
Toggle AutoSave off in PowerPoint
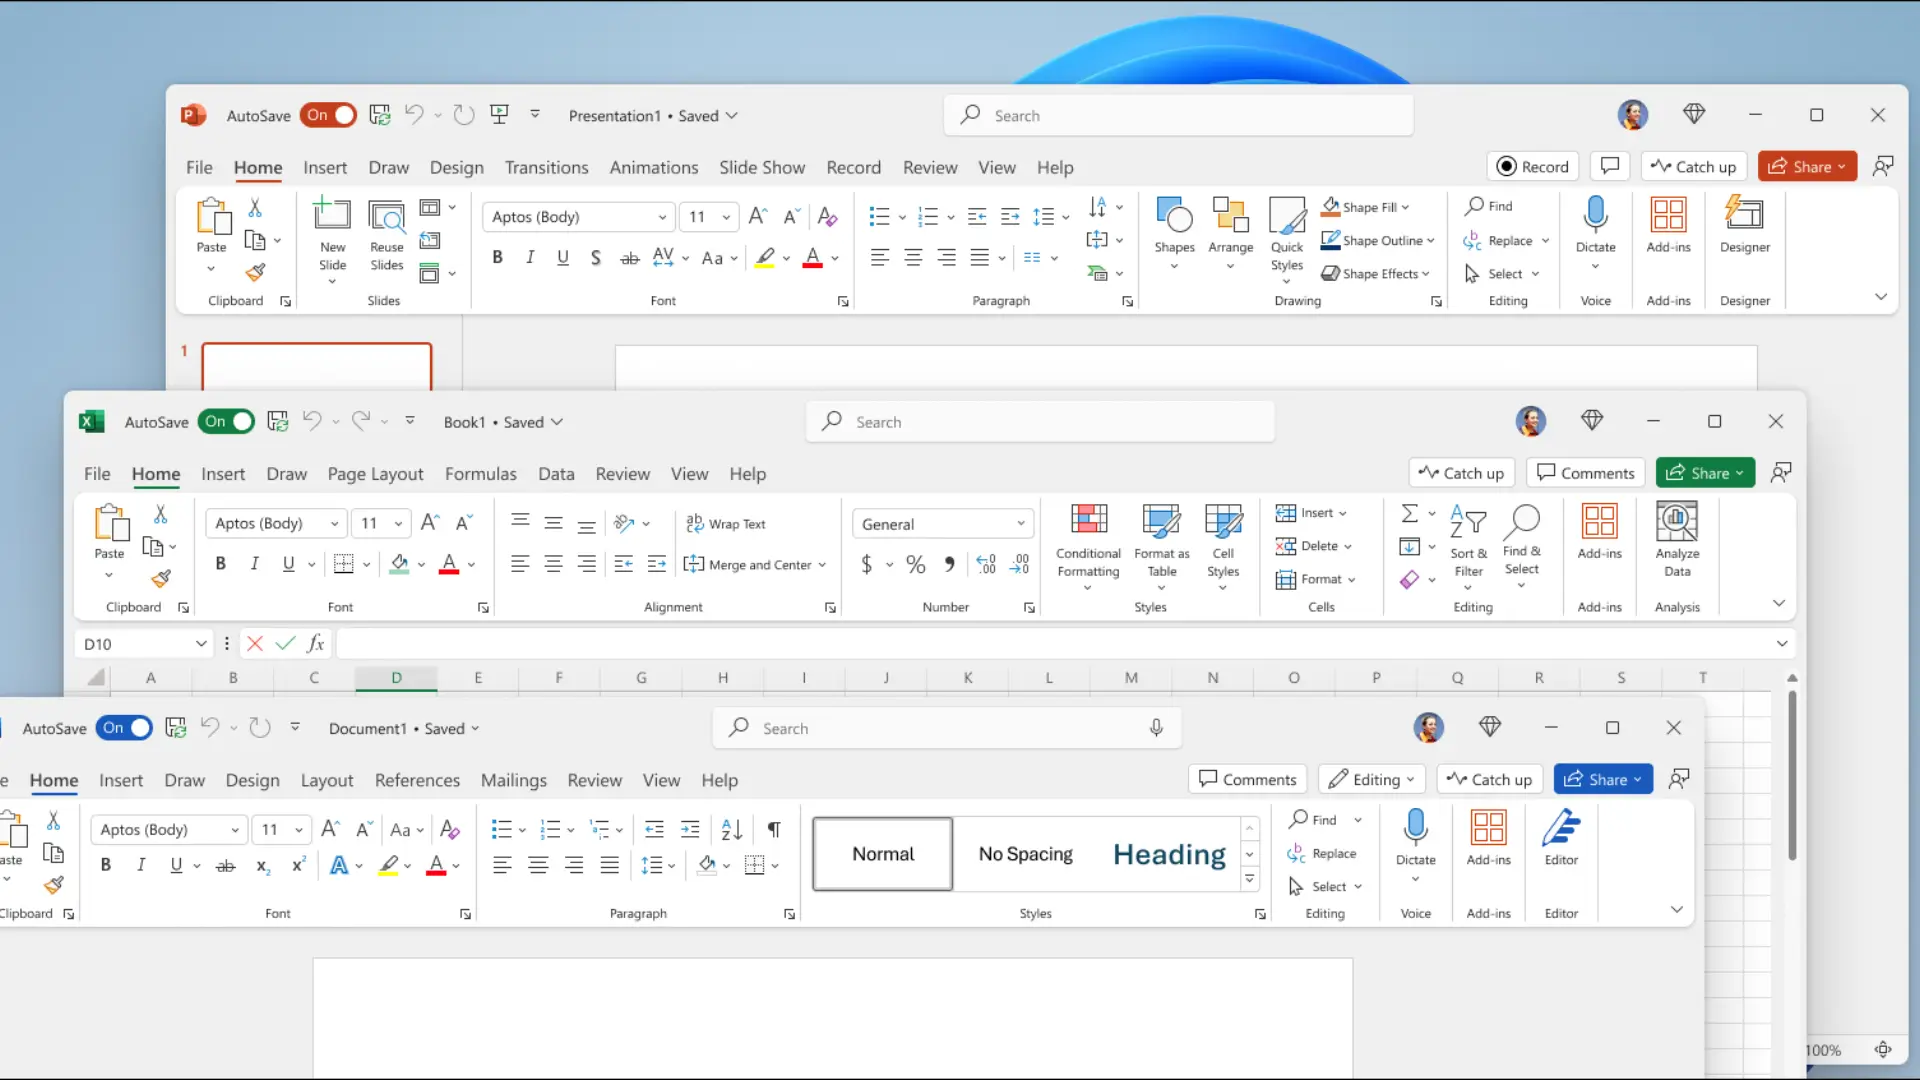(328, 115)
